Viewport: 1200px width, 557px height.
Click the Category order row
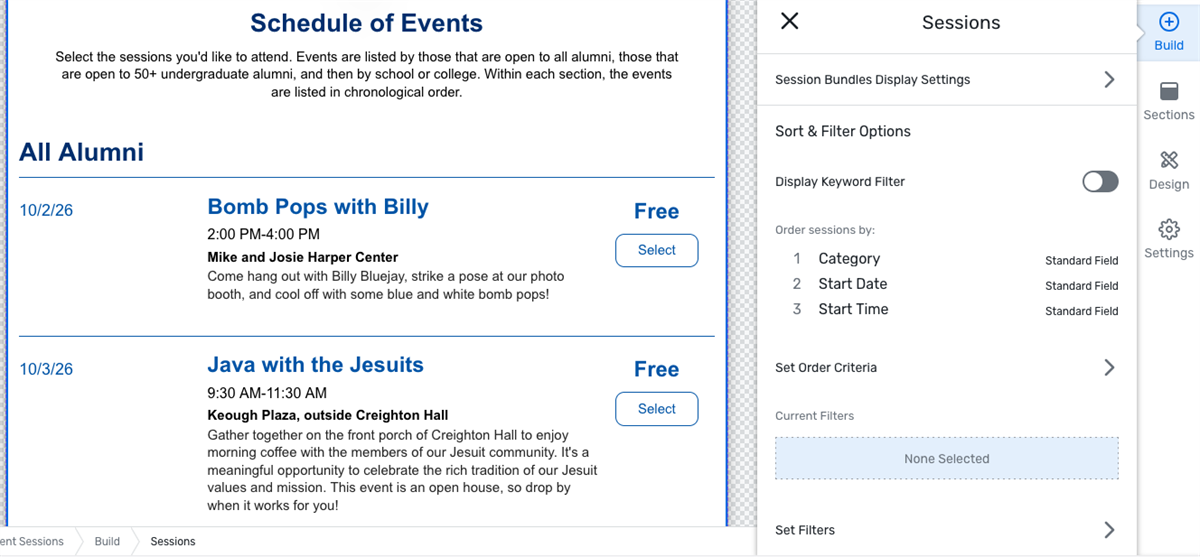tap(947, 259)
